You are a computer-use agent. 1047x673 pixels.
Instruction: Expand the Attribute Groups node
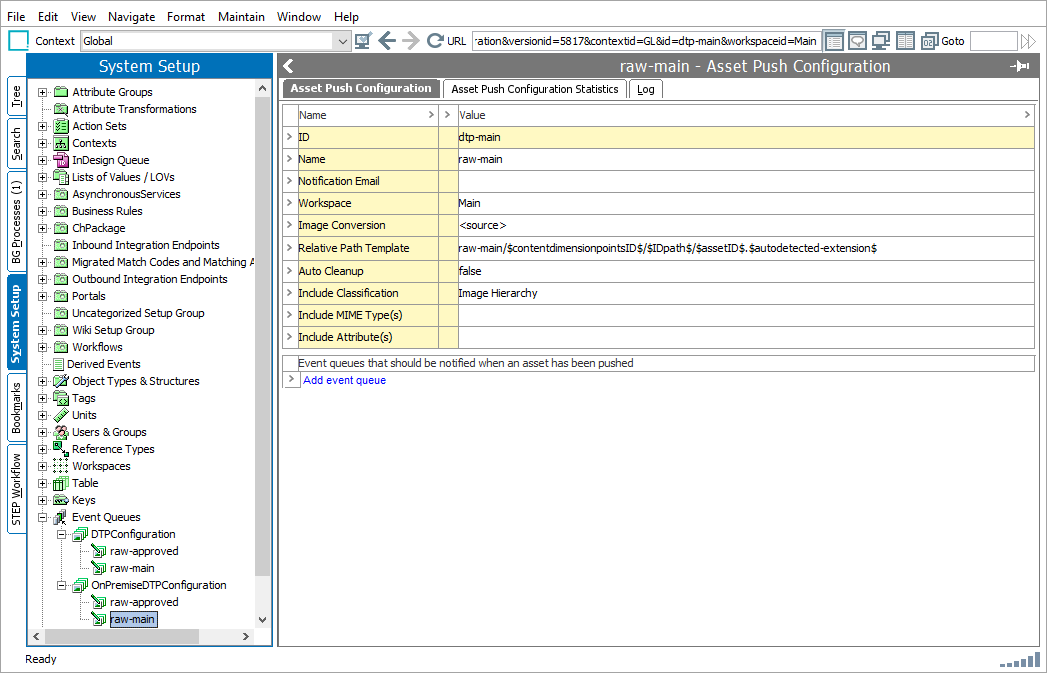click(43, 92)
